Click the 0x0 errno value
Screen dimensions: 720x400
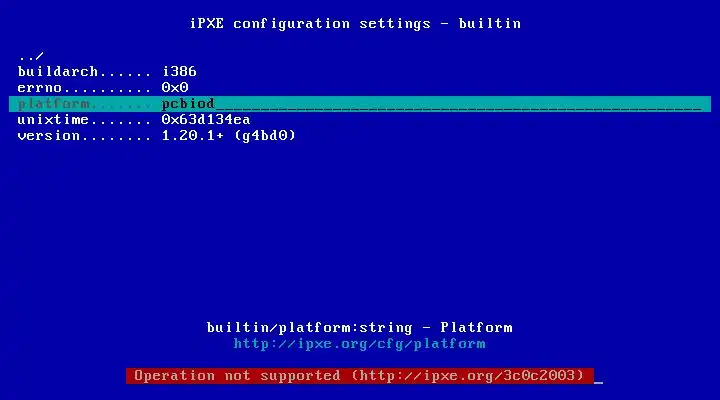(x=175, y=88)
